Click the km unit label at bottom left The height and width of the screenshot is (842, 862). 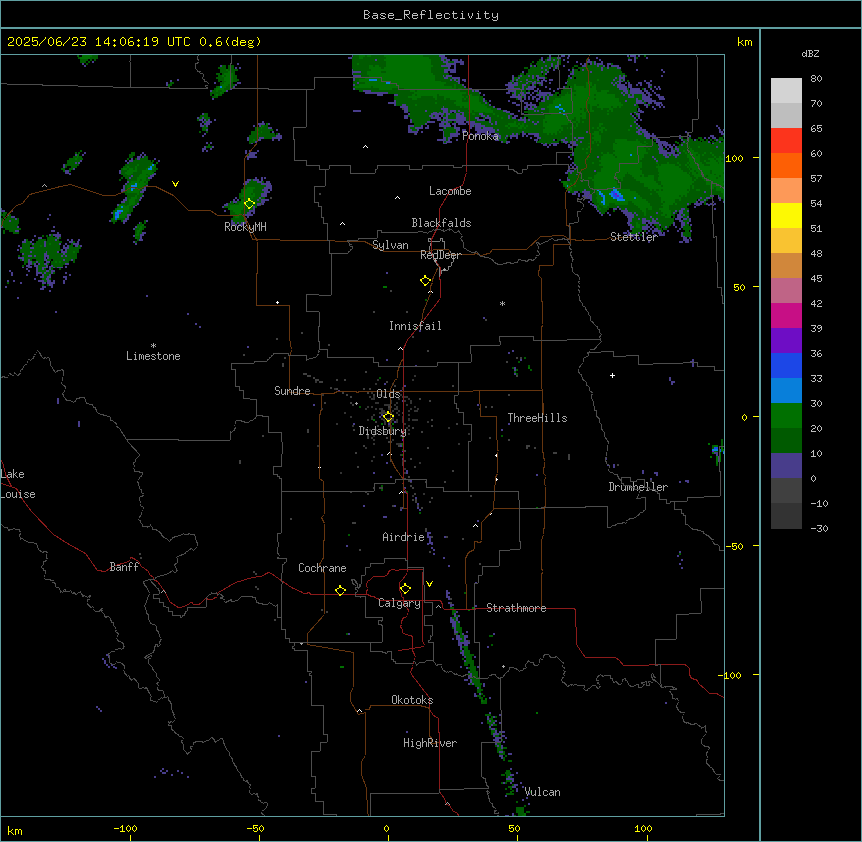tap(15, 830)
